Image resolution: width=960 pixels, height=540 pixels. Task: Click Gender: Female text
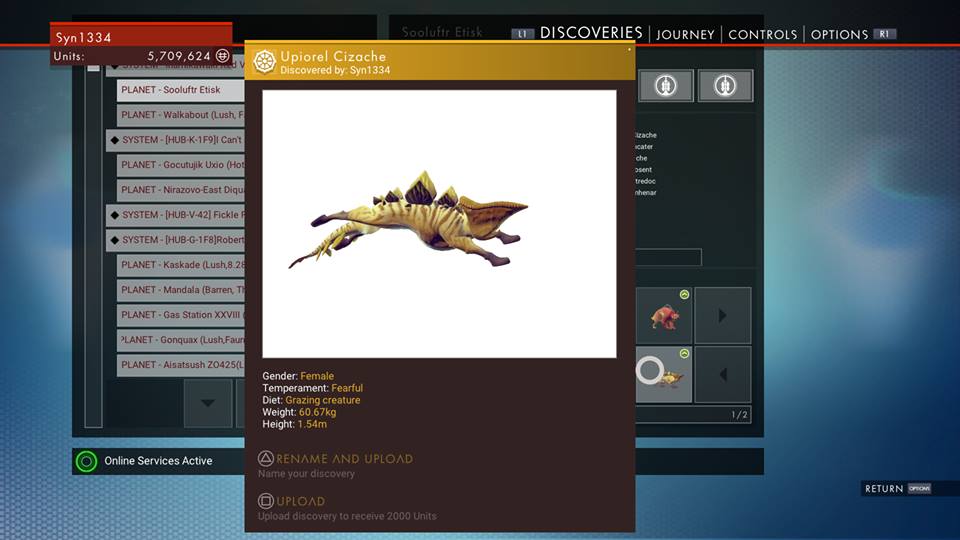[x=298, y=376]
